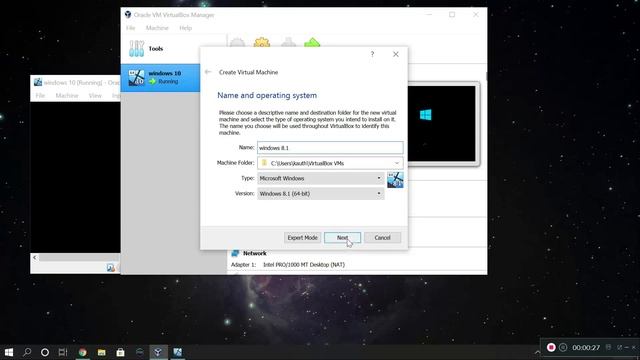
Task: Switch to Expert Mode
Action: point(302,238)
